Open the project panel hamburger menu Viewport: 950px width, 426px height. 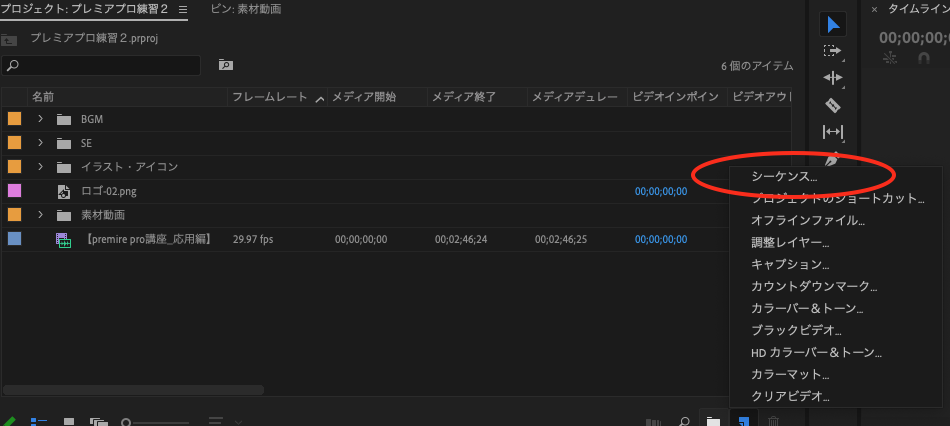pos(184,9)
